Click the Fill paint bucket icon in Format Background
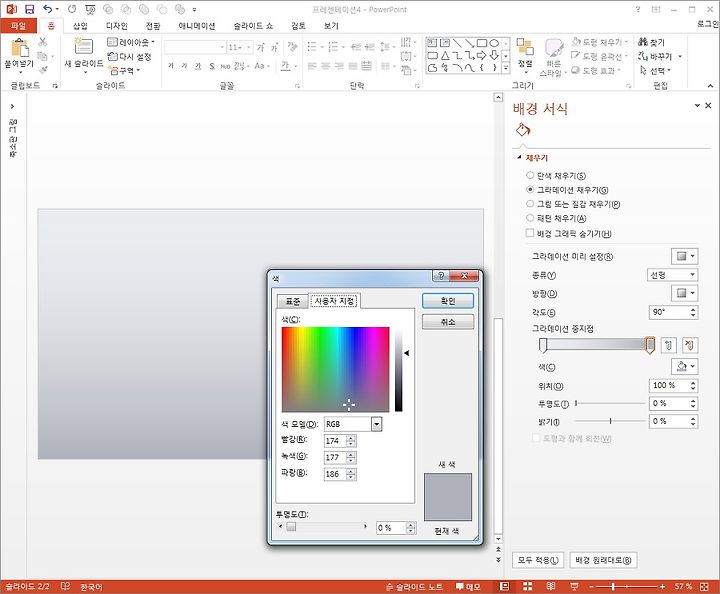 click(523, 130)
